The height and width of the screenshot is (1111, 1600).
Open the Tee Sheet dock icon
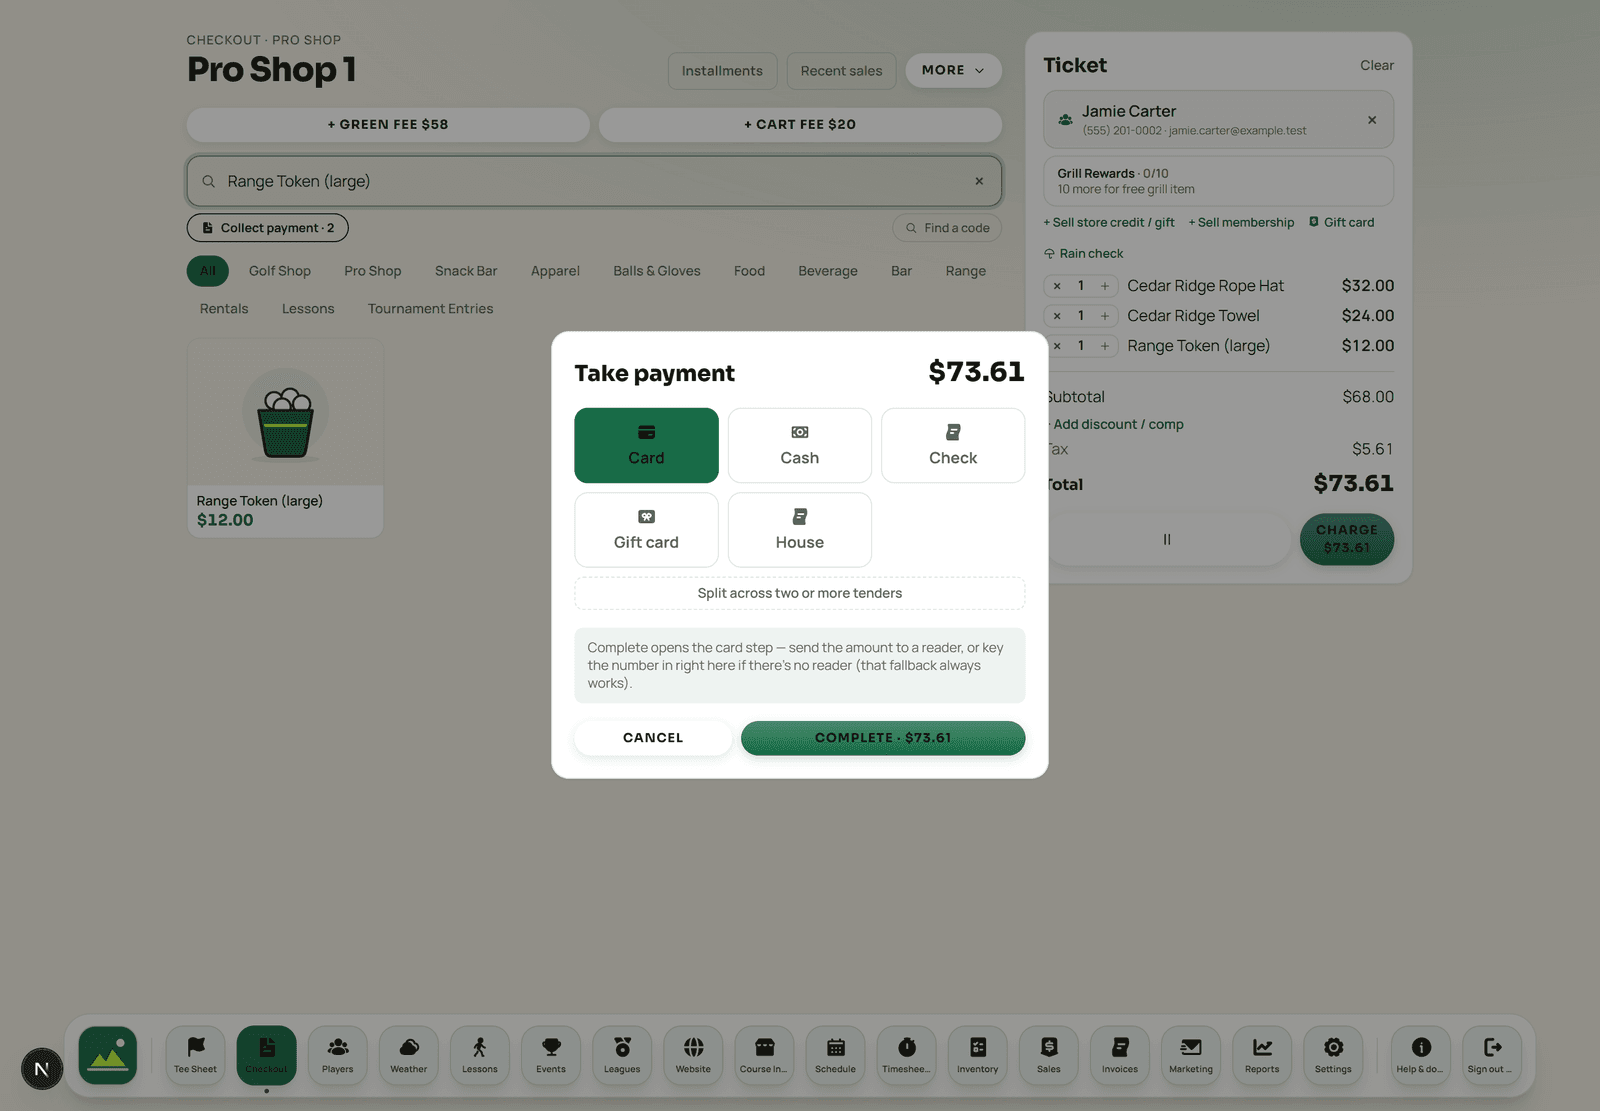click(195, 1055)
